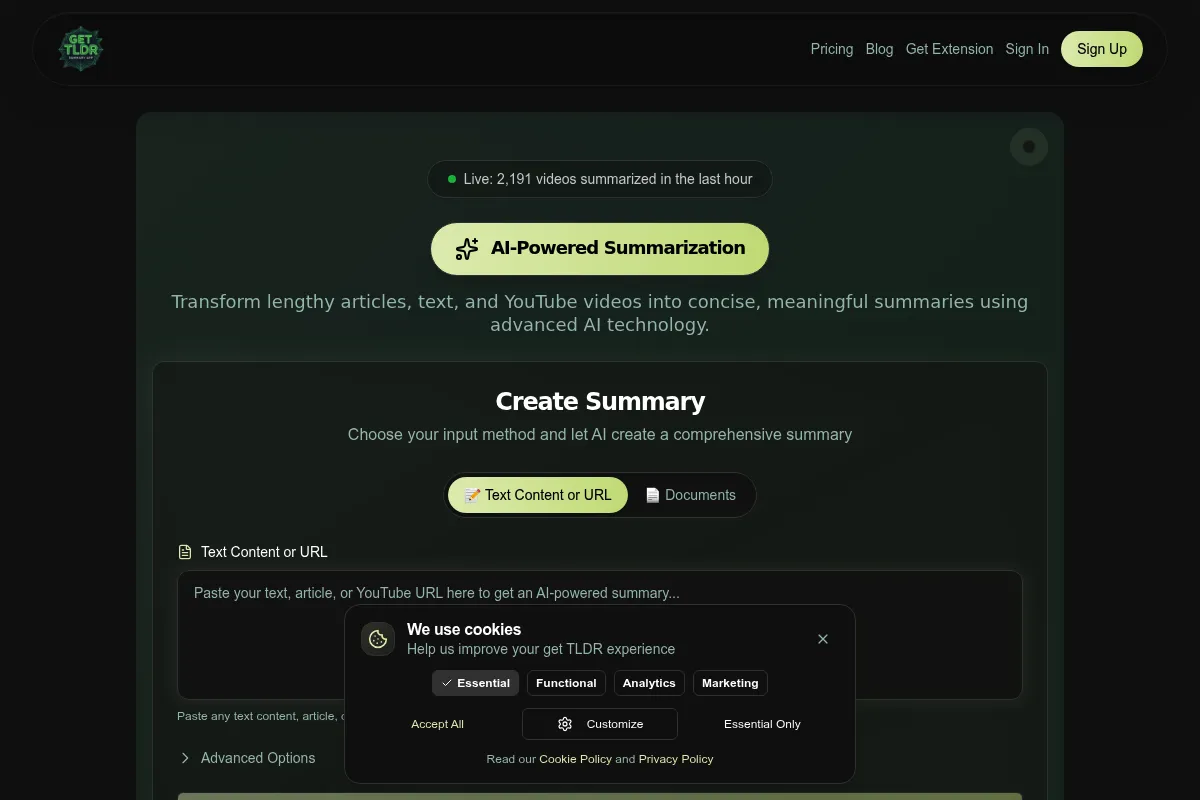Click the 'We use cookies' title
1200x800 pixels.
[464, 630]
